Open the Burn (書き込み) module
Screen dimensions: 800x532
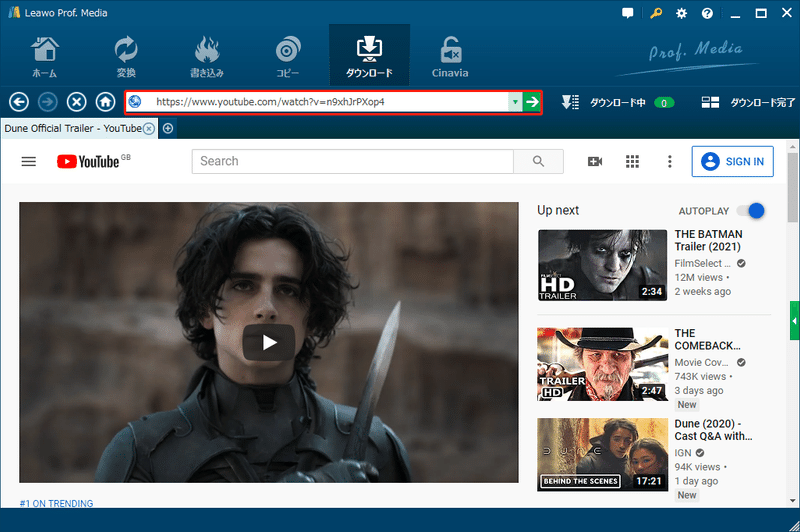[x=207, y=57]
